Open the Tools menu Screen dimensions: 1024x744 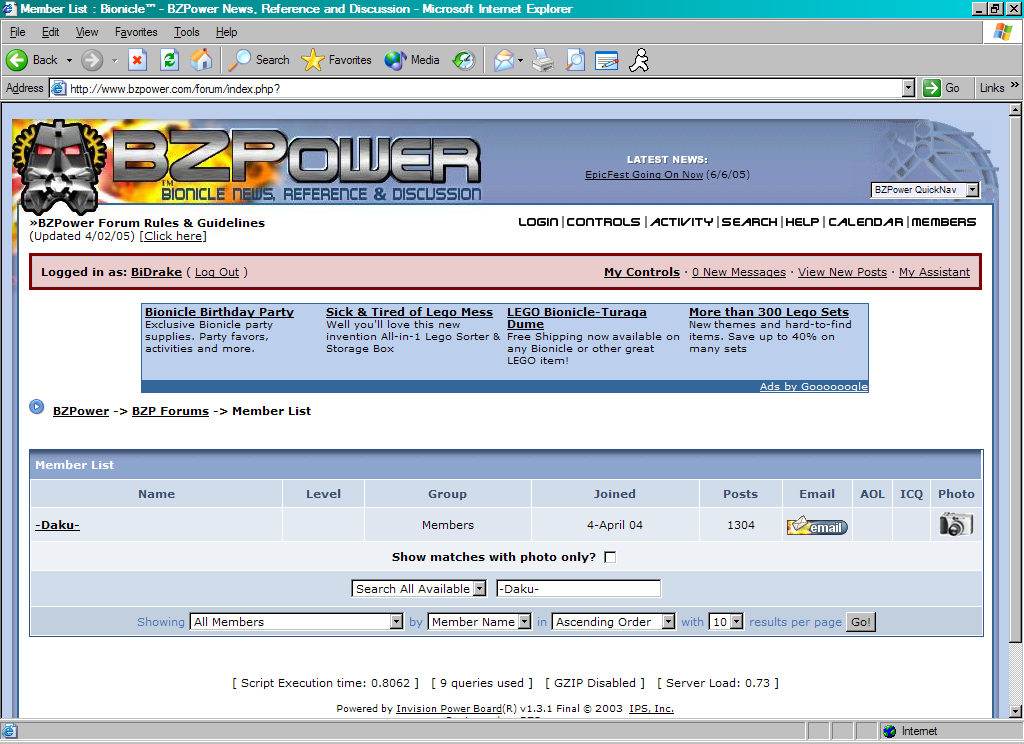(x=186, y=32)
